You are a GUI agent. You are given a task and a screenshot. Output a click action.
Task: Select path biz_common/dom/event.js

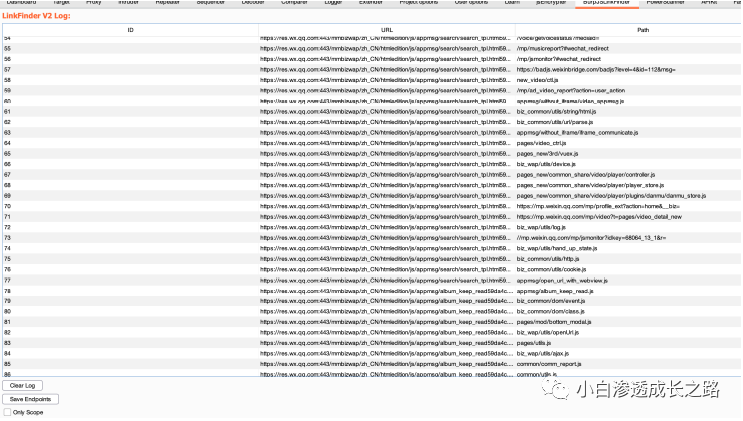[x=551, y=301]
